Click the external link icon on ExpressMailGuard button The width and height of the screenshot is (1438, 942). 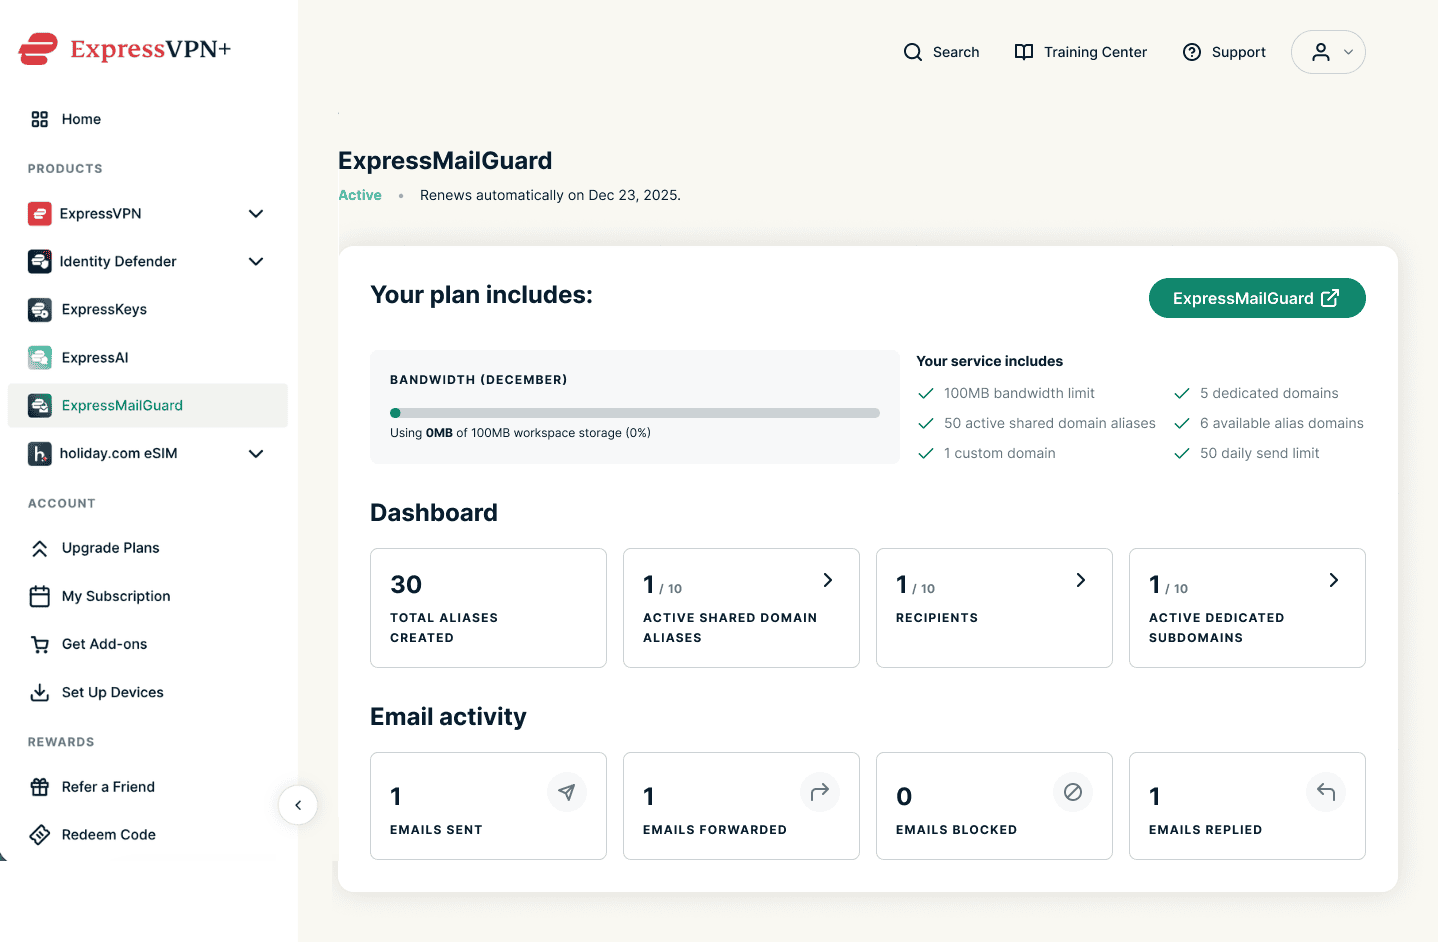click(1330, 298)
